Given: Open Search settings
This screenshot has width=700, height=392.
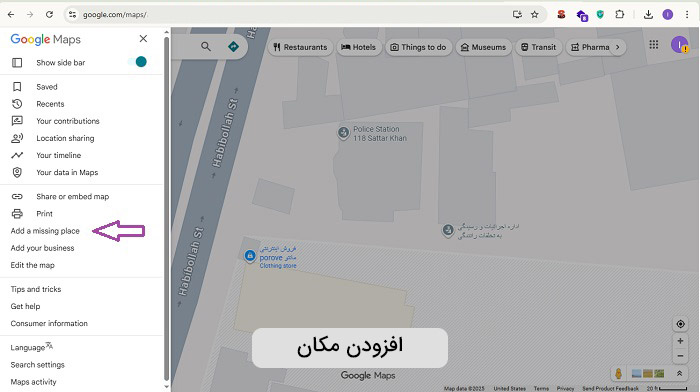Looking at the screenshot, I should [38, 365].
